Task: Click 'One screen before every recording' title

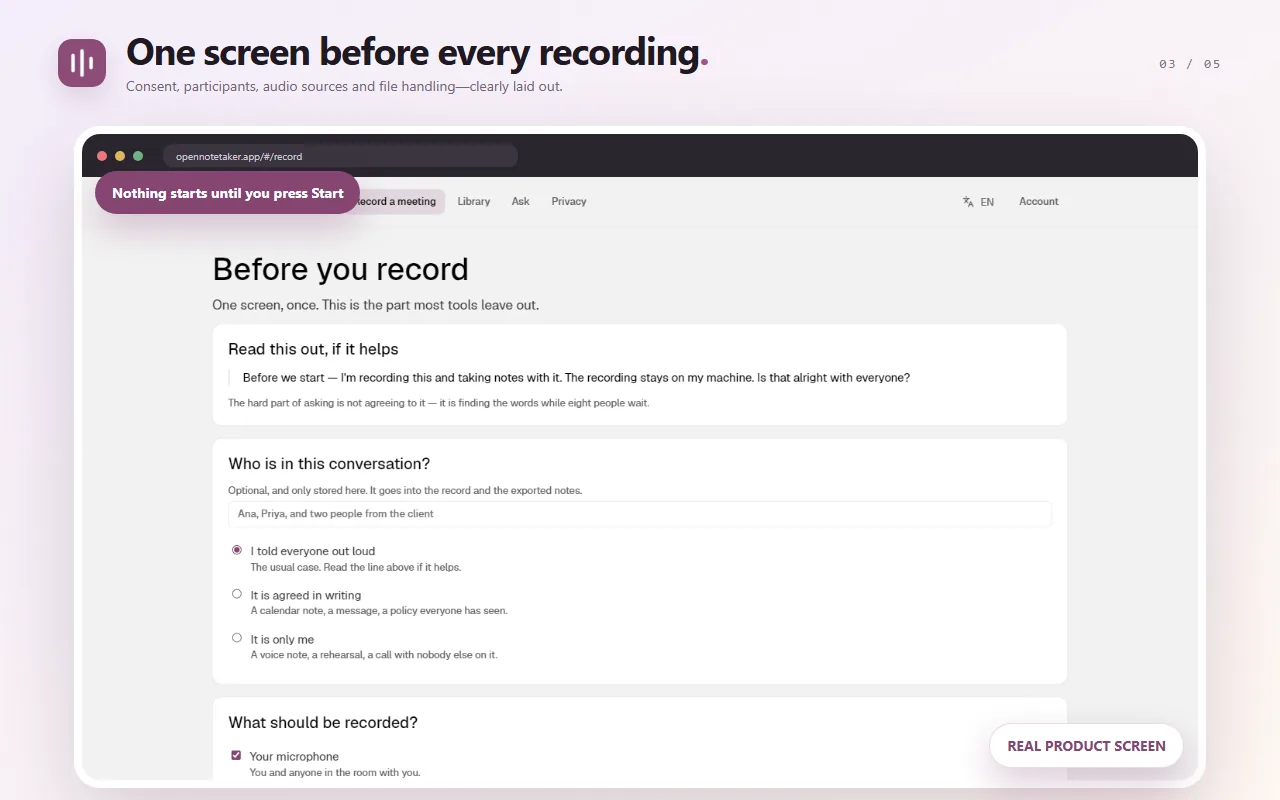Action: point(418,52)
